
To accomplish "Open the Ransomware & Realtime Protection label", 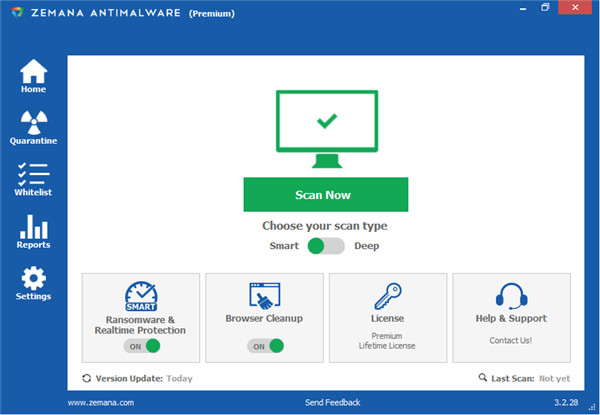I will tap(140, 325).
